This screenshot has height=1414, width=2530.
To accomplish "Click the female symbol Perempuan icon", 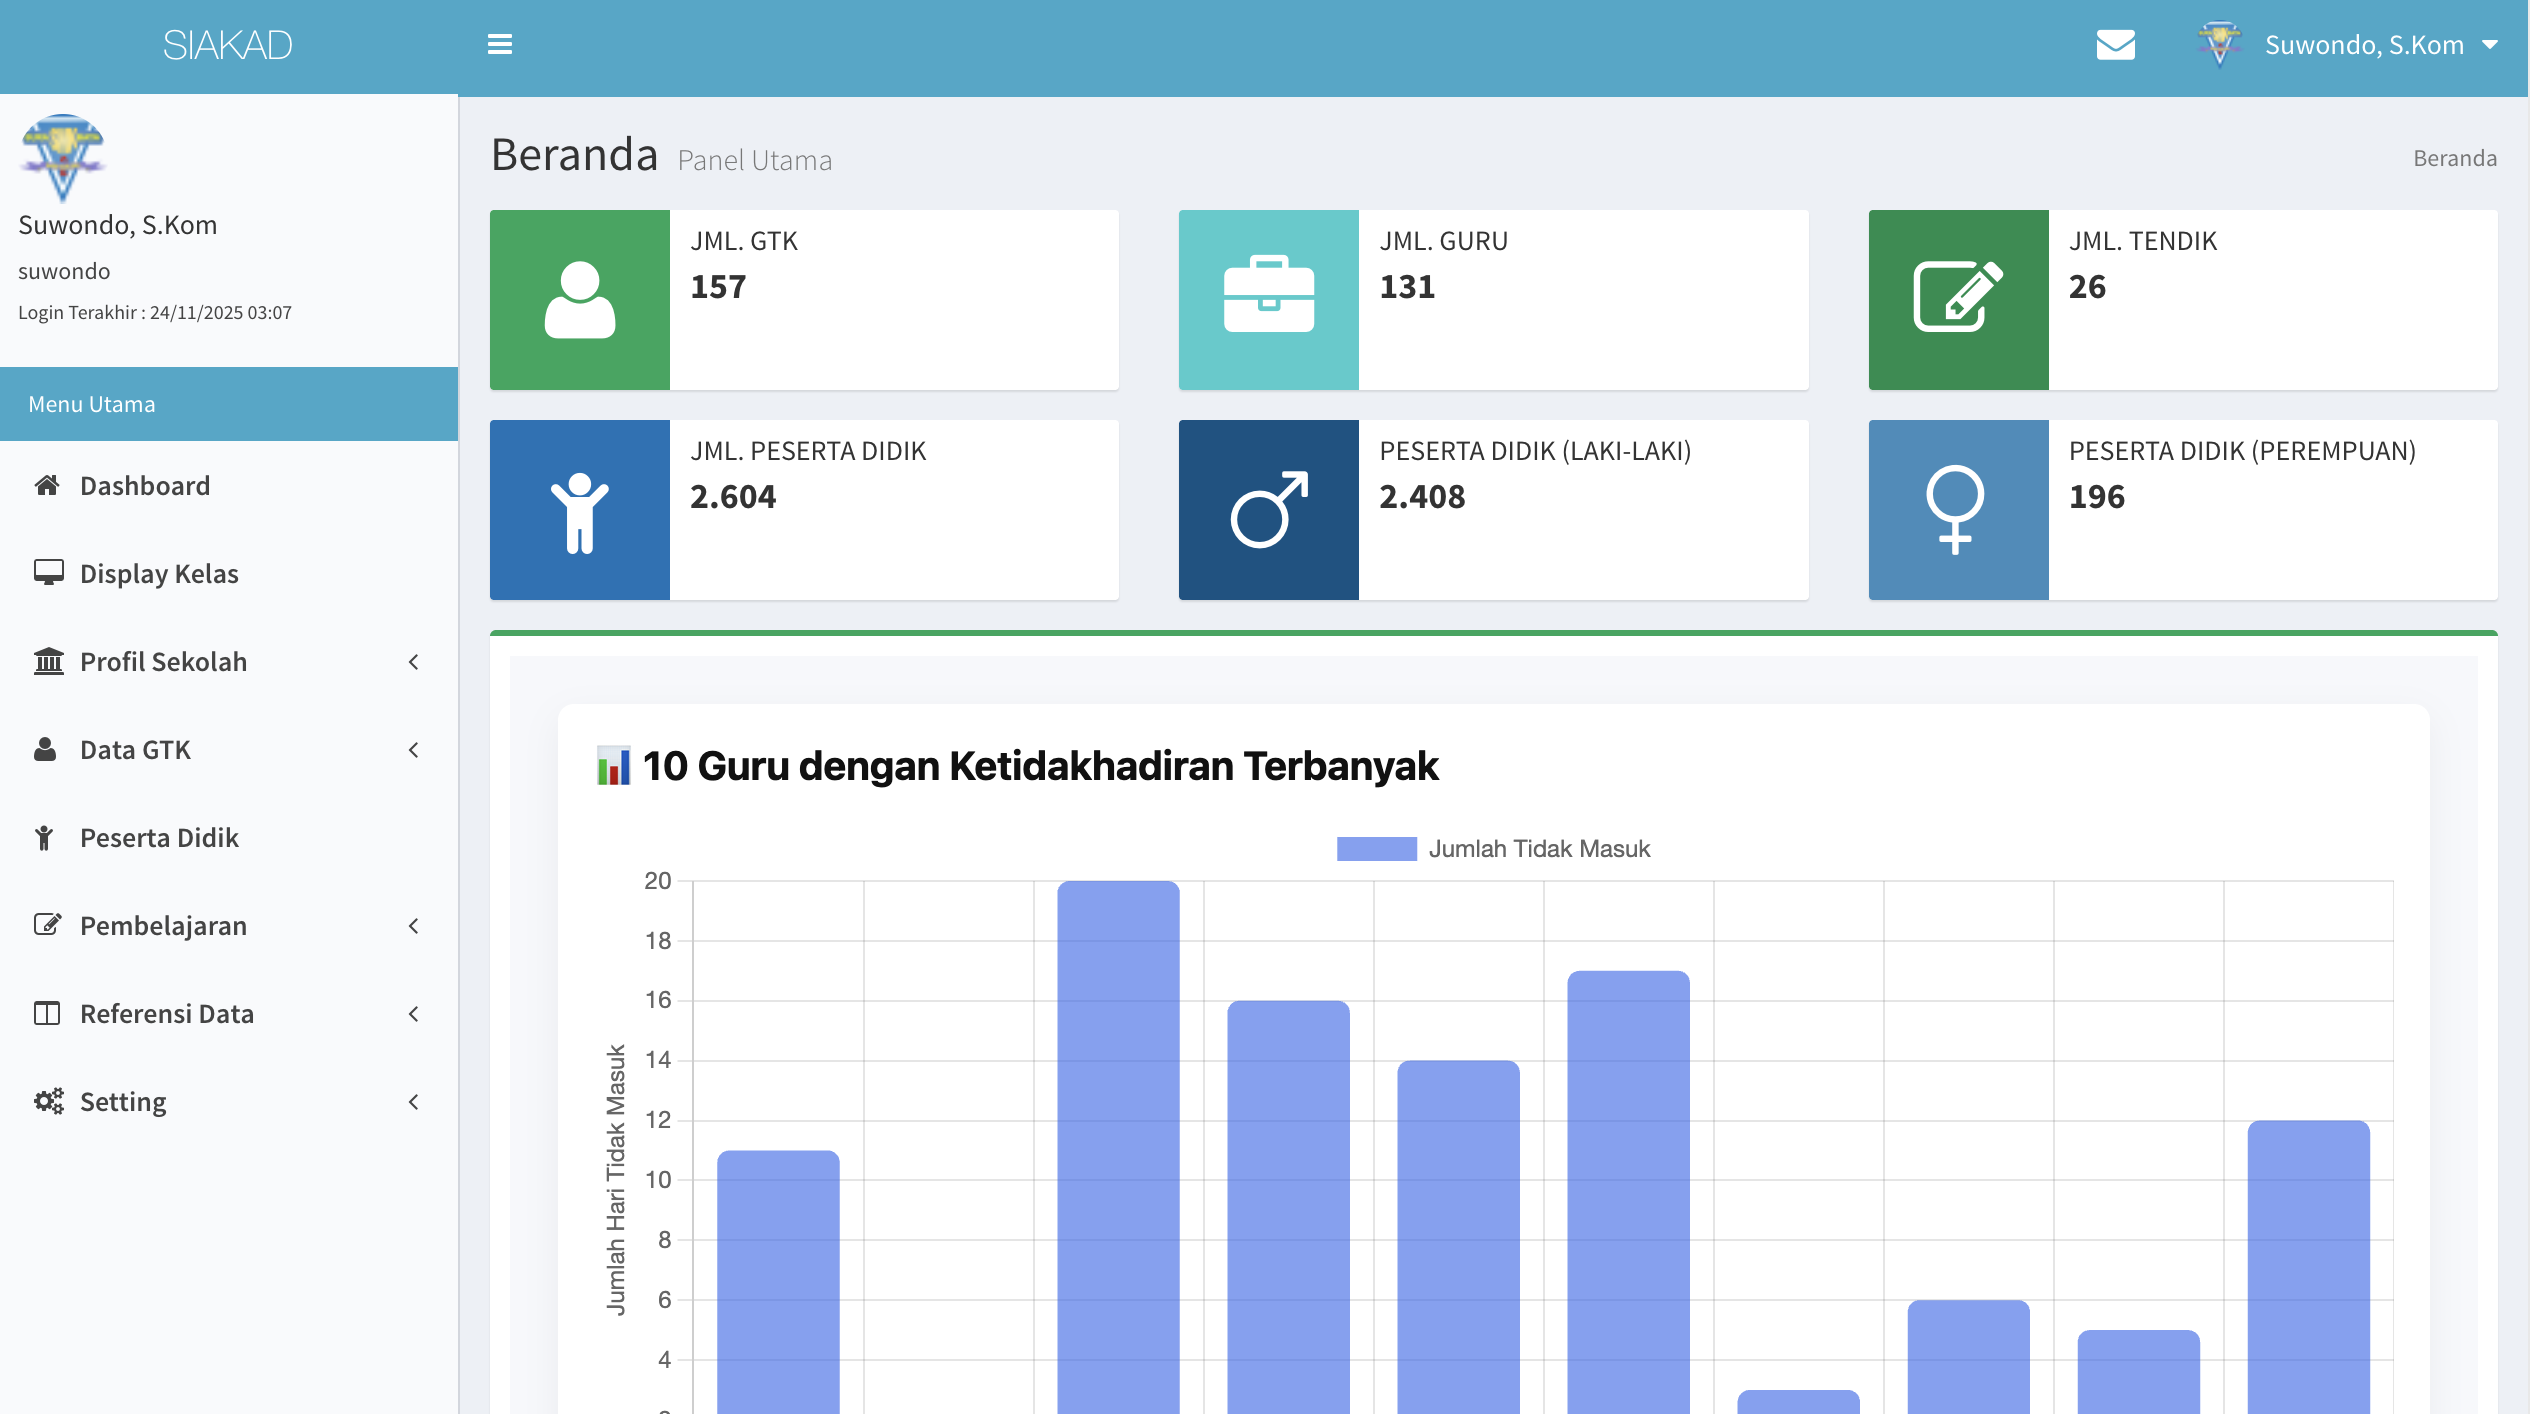I will click(x=1955, y=509).
